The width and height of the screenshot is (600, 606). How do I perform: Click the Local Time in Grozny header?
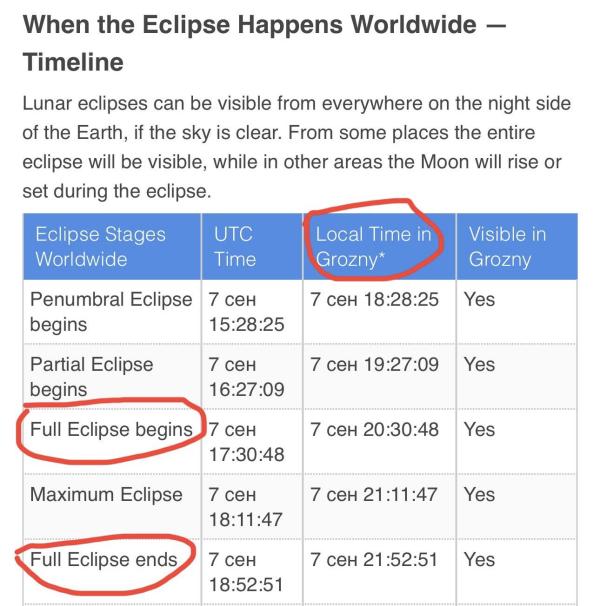coord(373,246)
